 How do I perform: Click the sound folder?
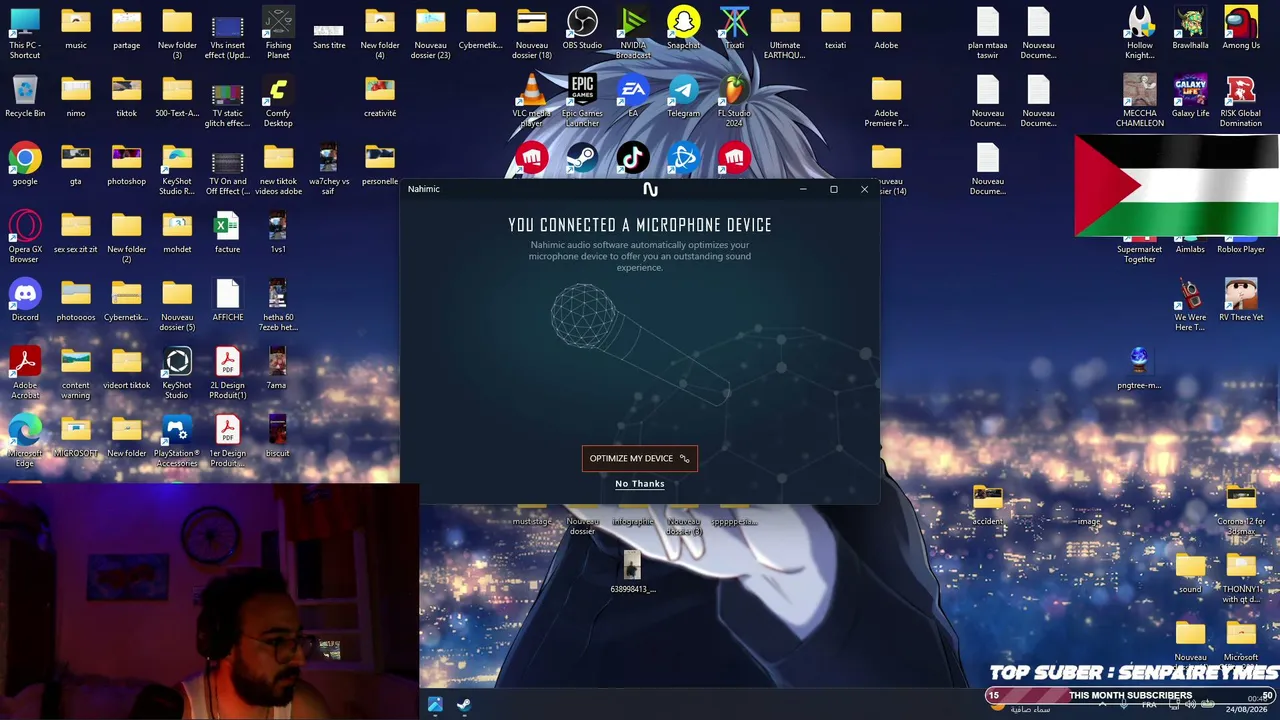click(1190, 572)
